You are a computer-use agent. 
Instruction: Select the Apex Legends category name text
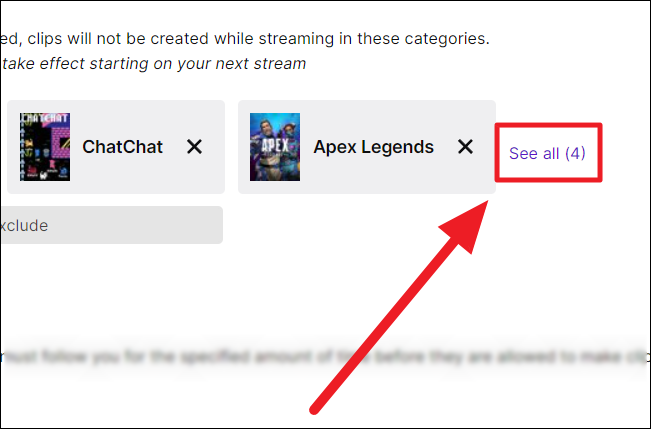pyautogui.click(x=374, y=147)
